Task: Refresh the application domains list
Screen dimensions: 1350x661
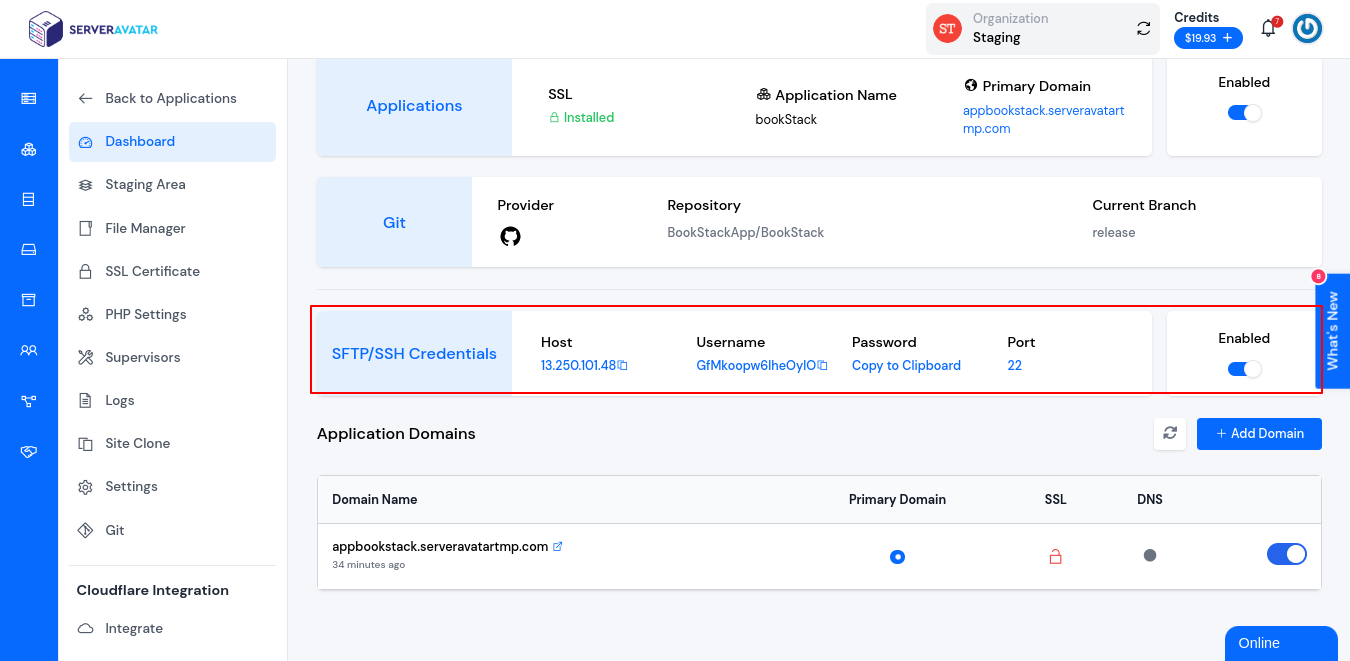Action: 1170,434
